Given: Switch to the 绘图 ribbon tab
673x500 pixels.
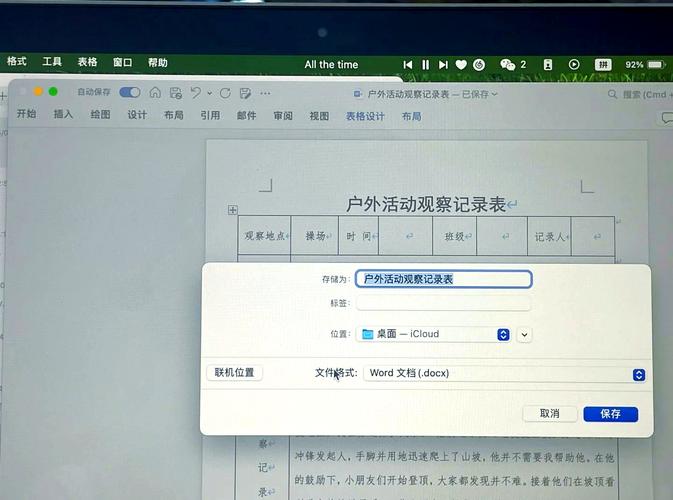Looking at the screenshot, I should pyautogui.click(x=100, y=115).
